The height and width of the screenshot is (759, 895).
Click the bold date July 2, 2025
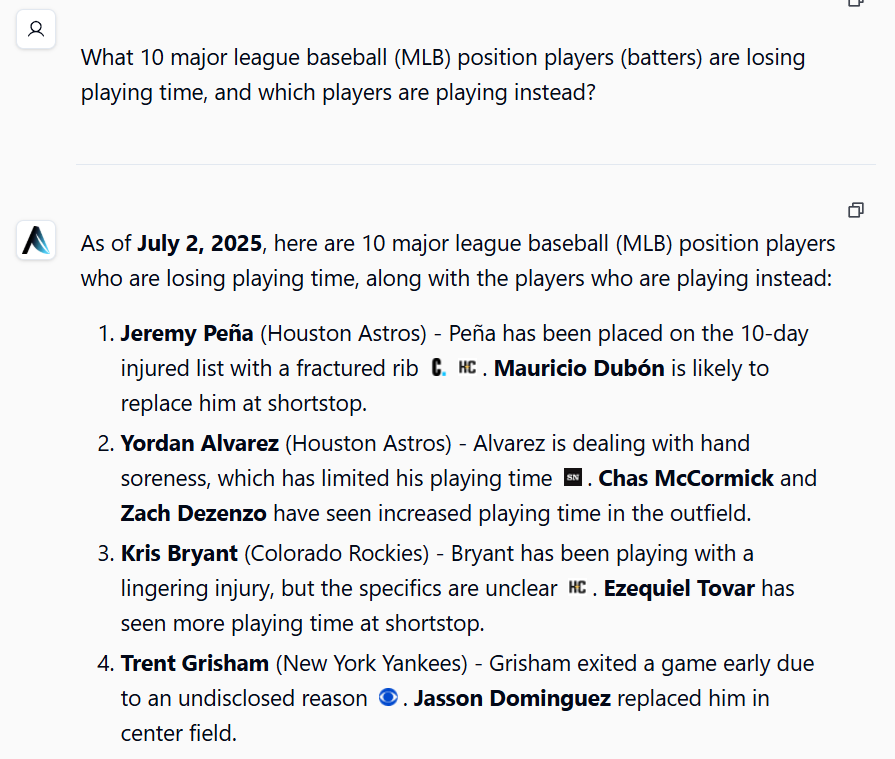[199, 244]
